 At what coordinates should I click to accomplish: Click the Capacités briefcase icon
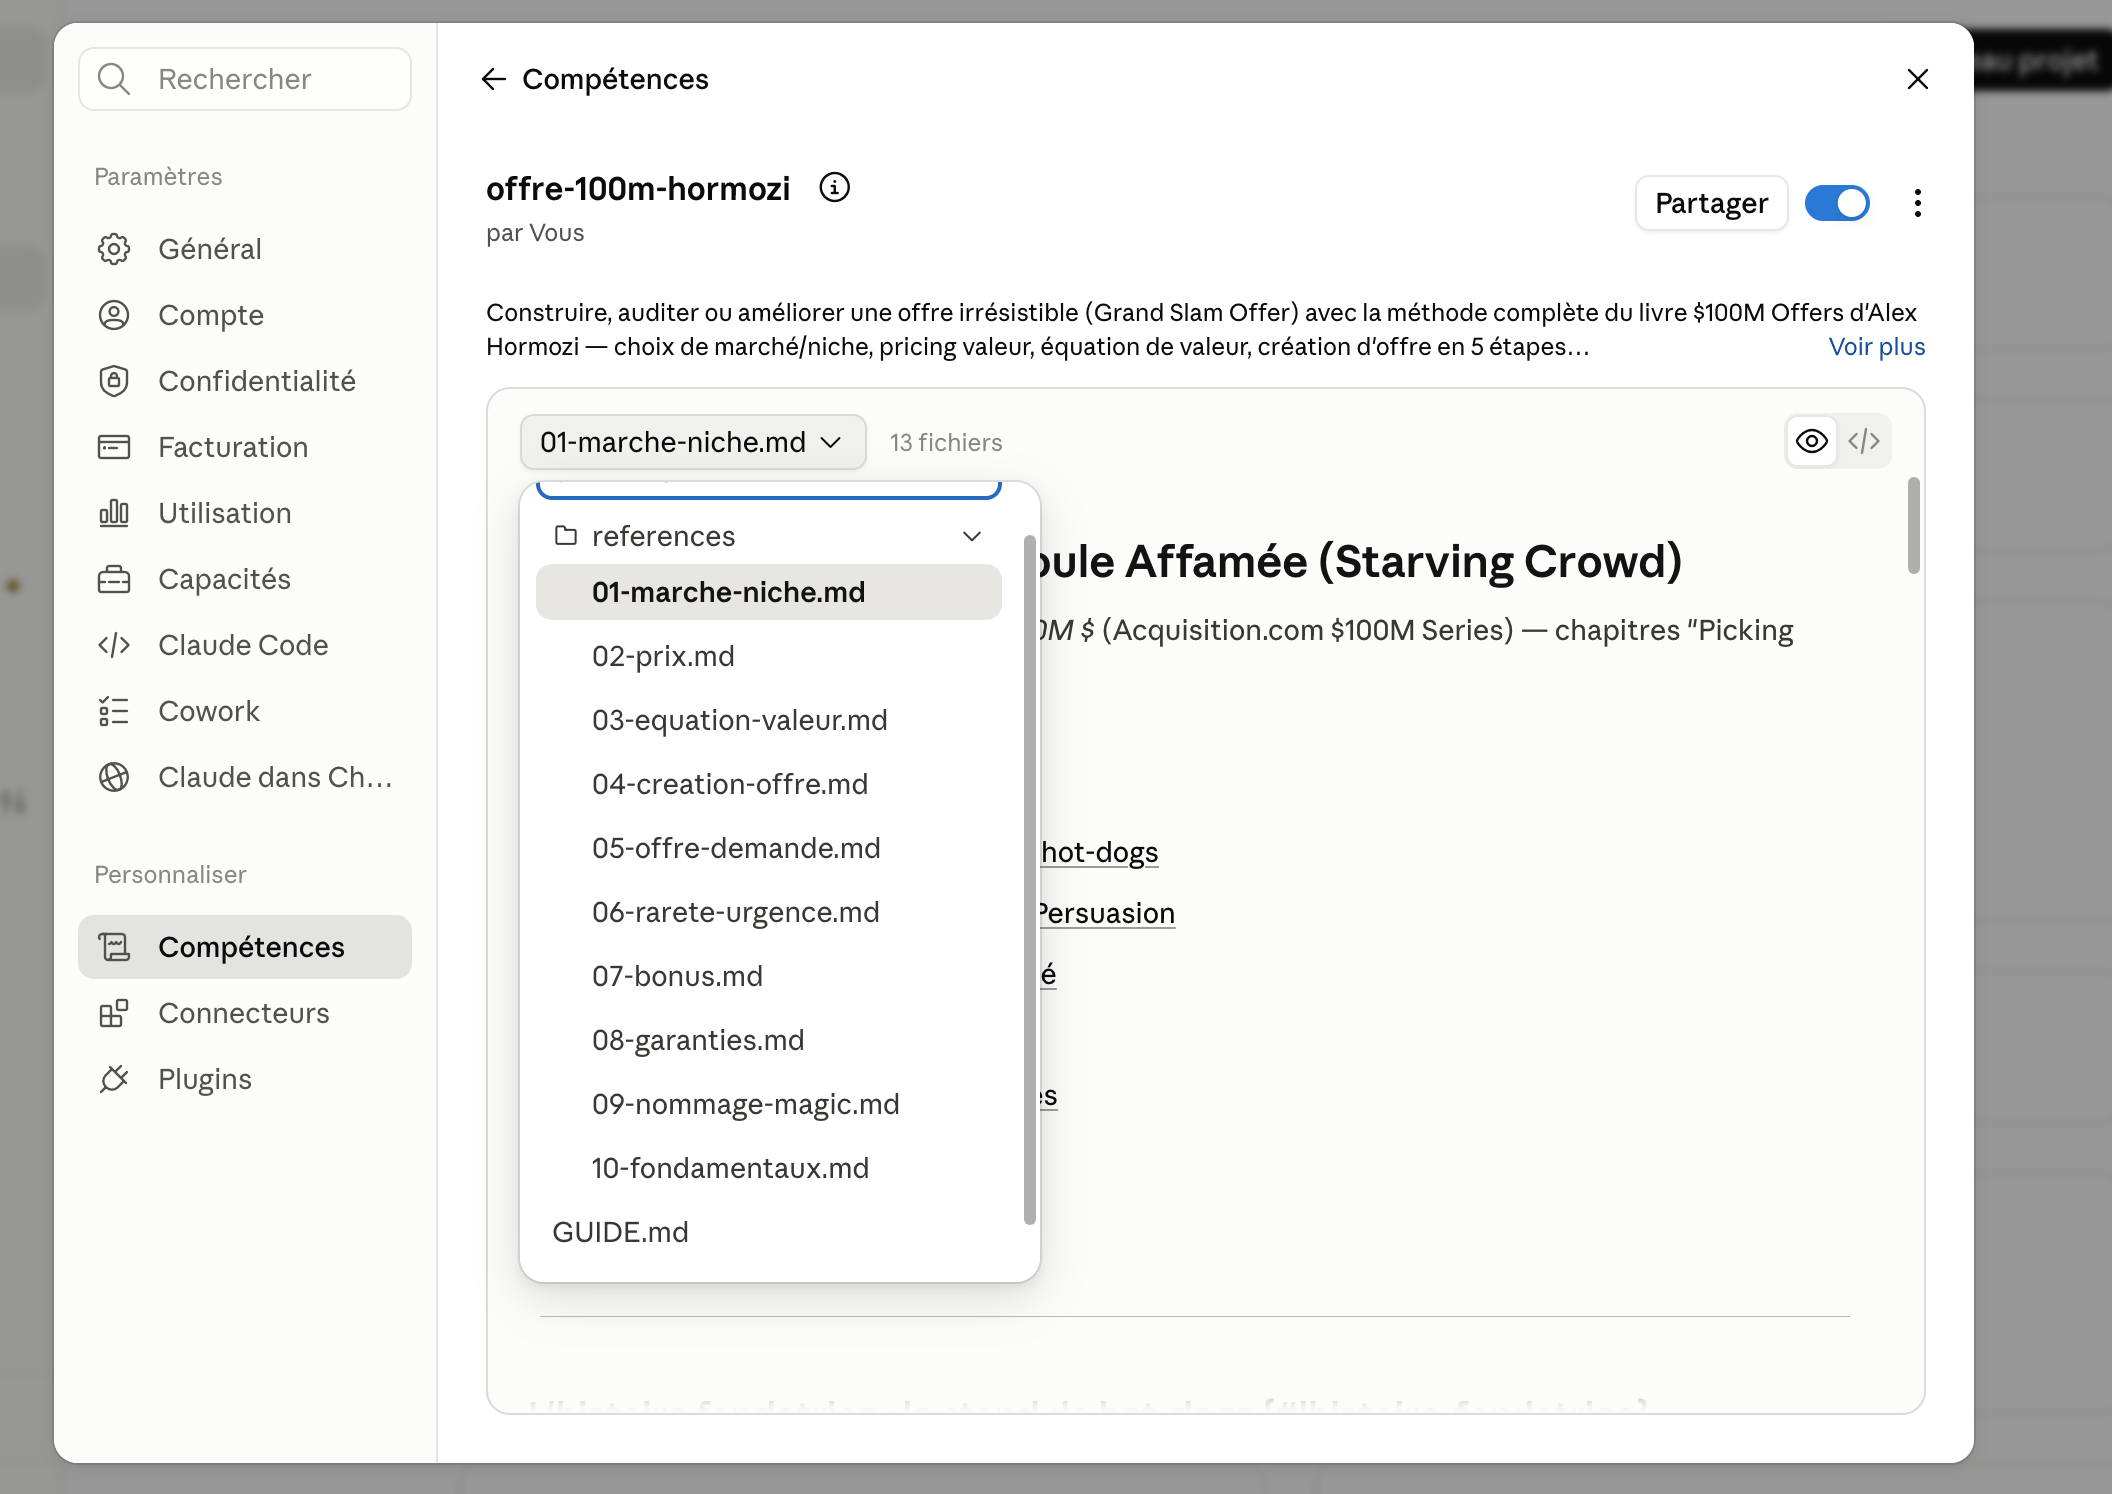pyautogui.click(x=114, y=579)
